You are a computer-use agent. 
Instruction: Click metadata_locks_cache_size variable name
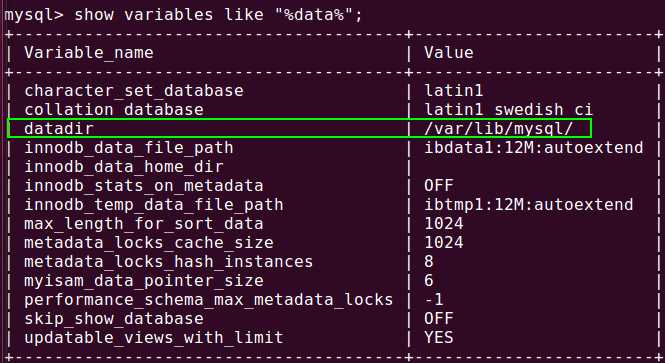click(148, 243)
